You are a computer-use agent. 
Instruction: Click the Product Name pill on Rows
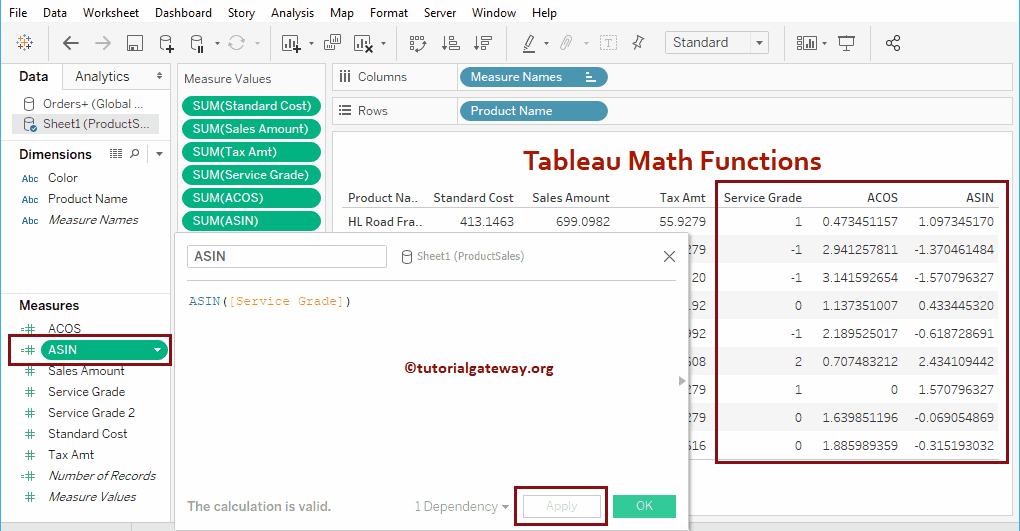coord(533,111)
